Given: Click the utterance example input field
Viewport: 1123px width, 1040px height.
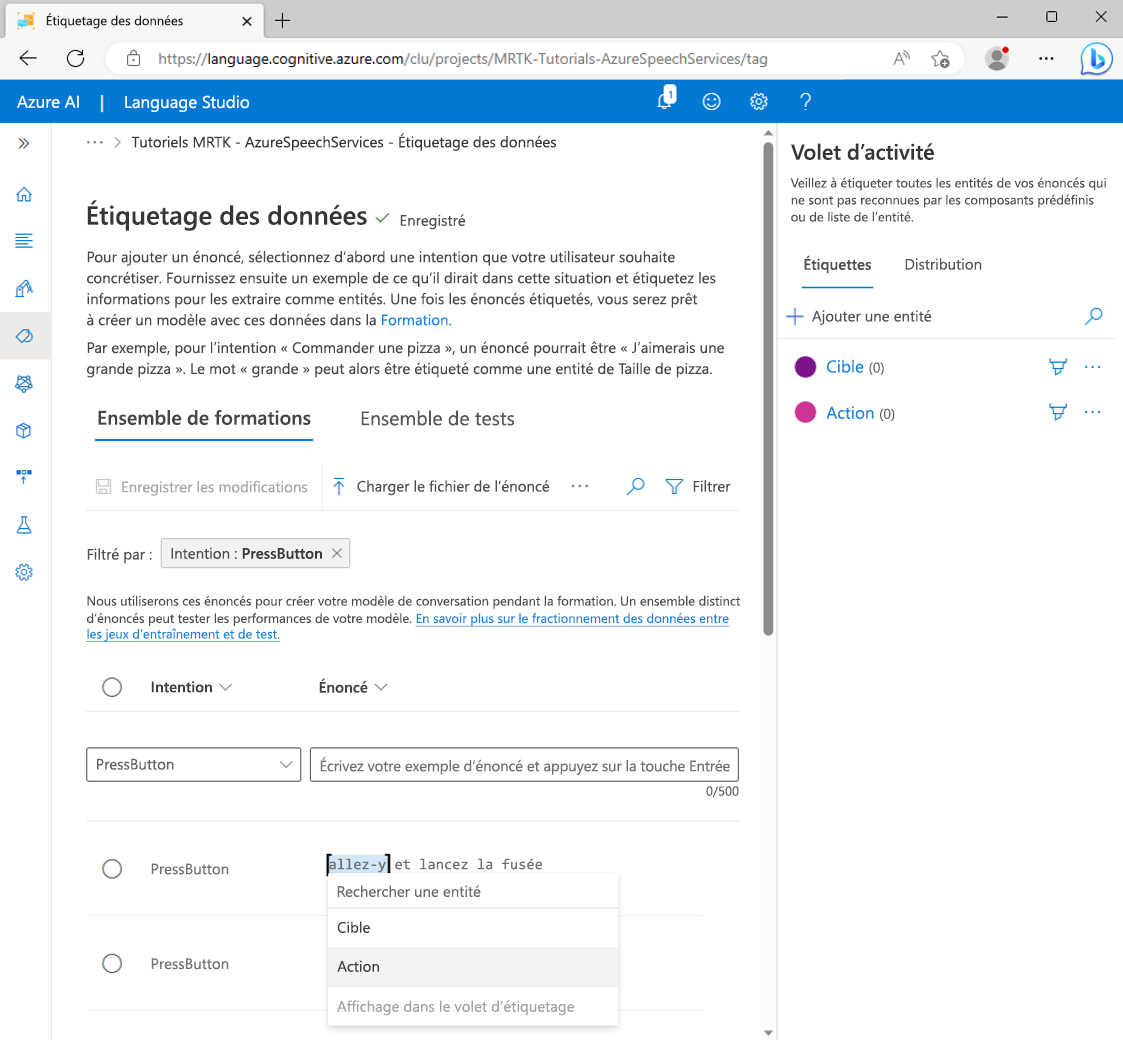Looking at the screenshot, I should 524,765.
